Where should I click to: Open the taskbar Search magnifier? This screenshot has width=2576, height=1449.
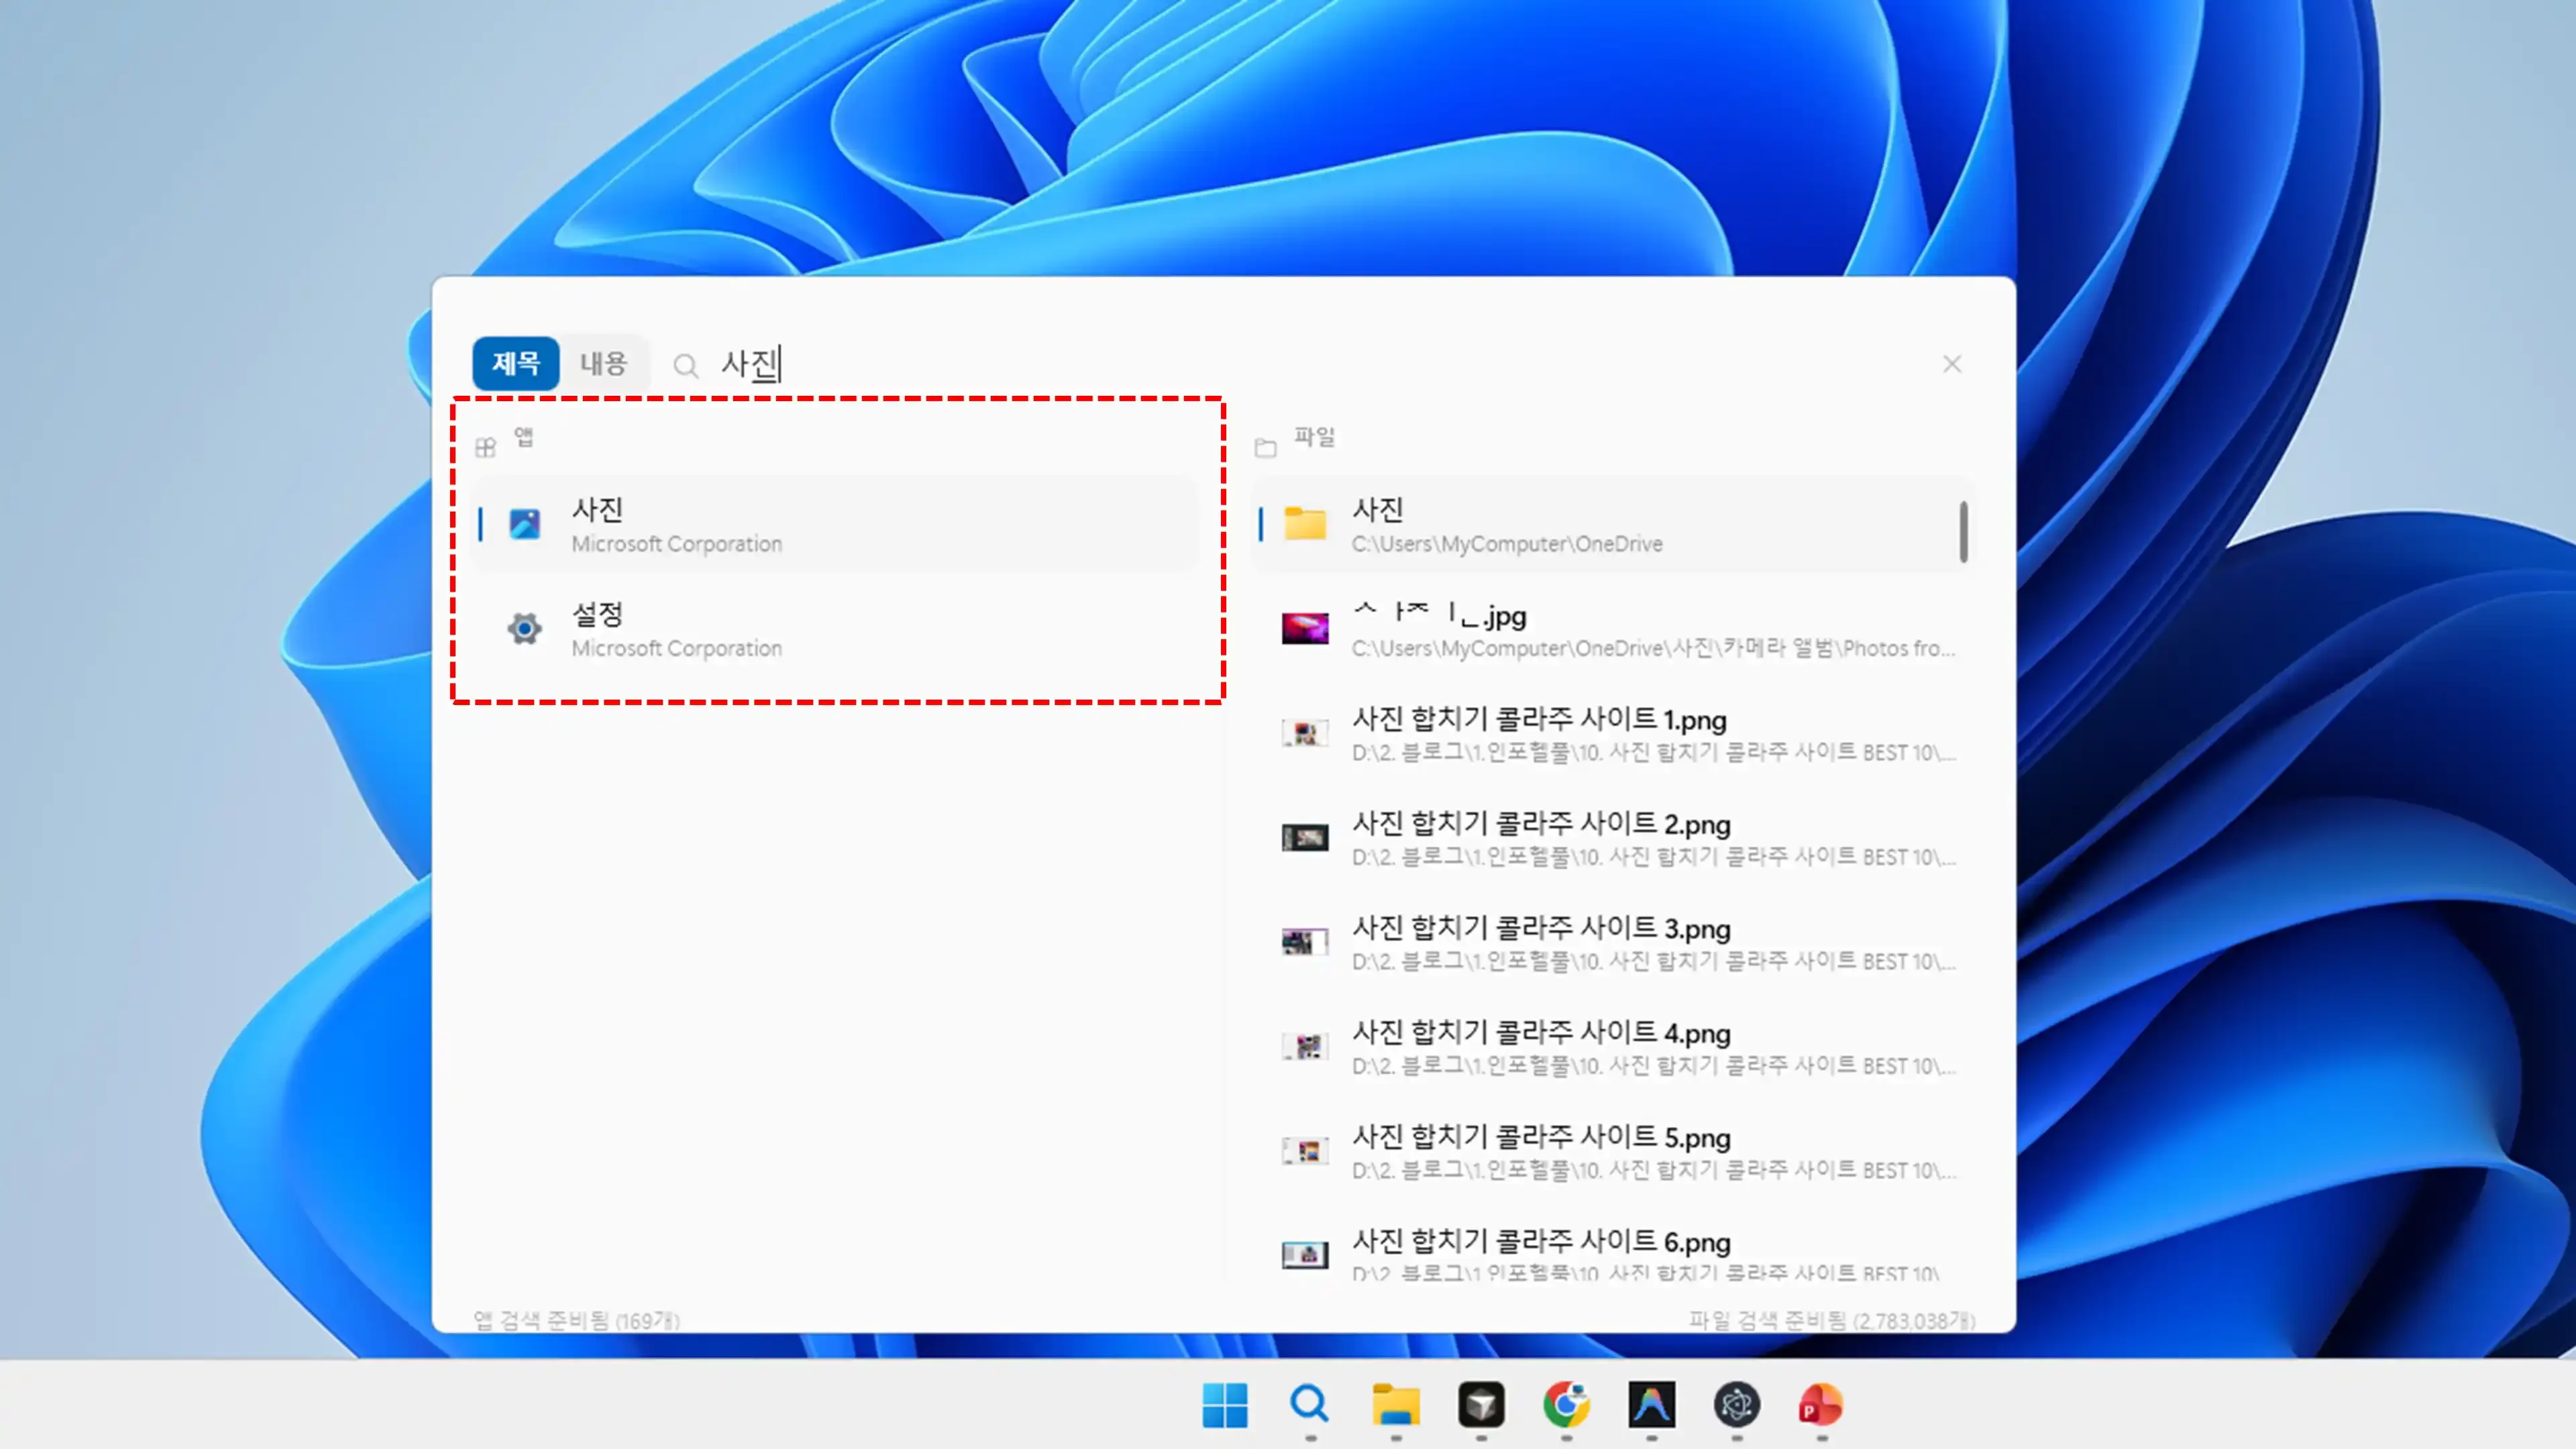point(1309,1405)
